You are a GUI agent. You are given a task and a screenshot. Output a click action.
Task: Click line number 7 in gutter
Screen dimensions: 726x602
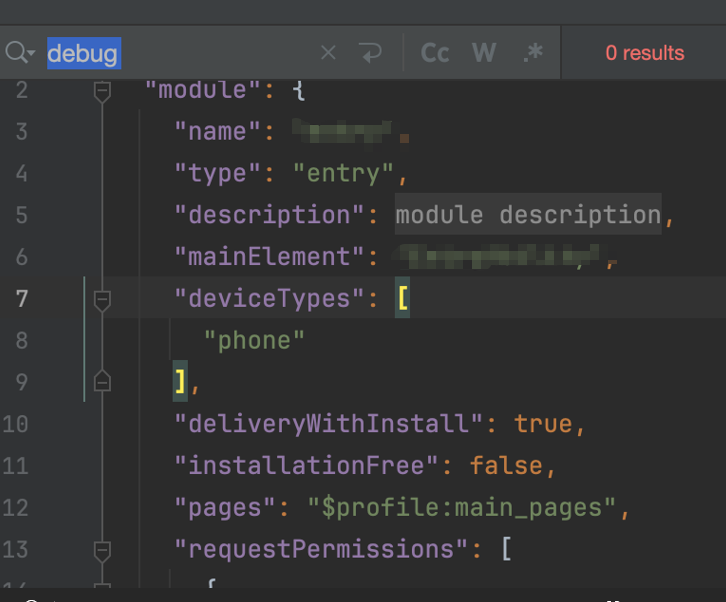[22, 298]
